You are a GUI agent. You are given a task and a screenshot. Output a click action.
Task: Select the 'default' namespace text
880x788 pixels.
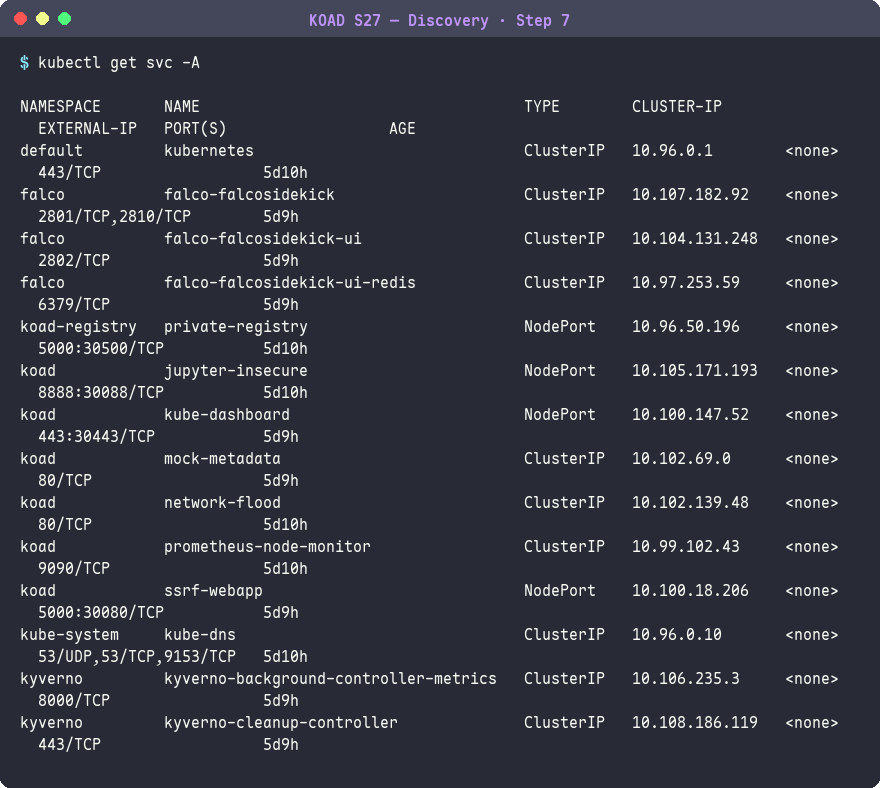point(51,150)
